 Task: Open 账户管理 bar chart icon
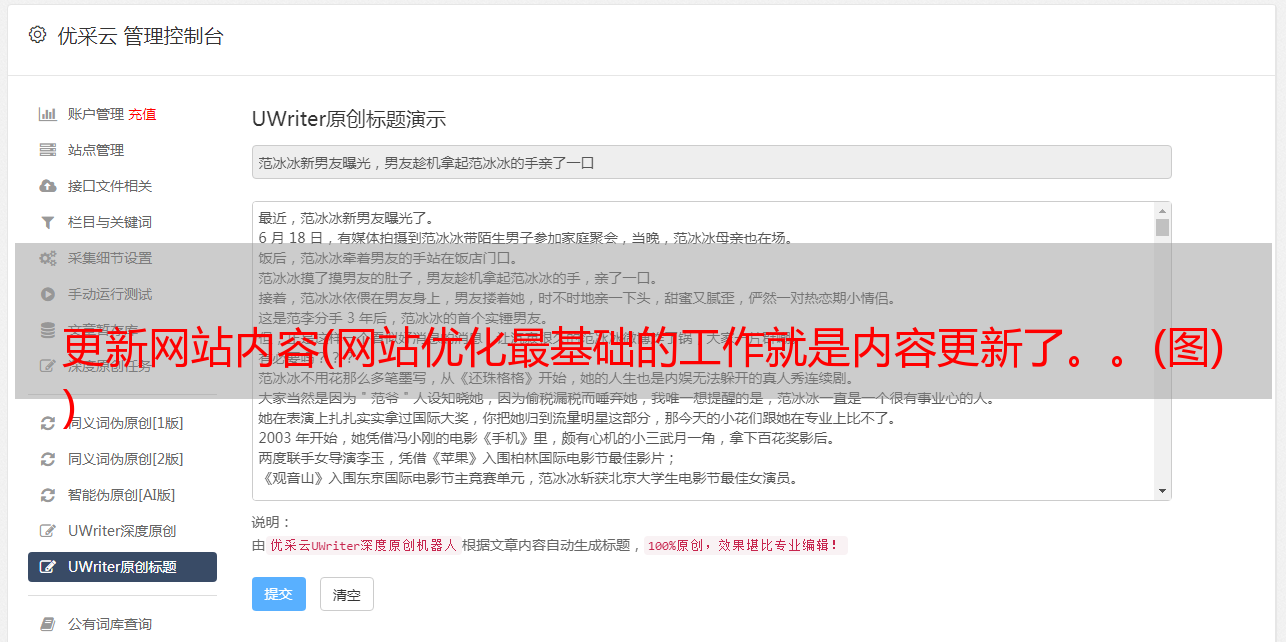pos(47,114)
